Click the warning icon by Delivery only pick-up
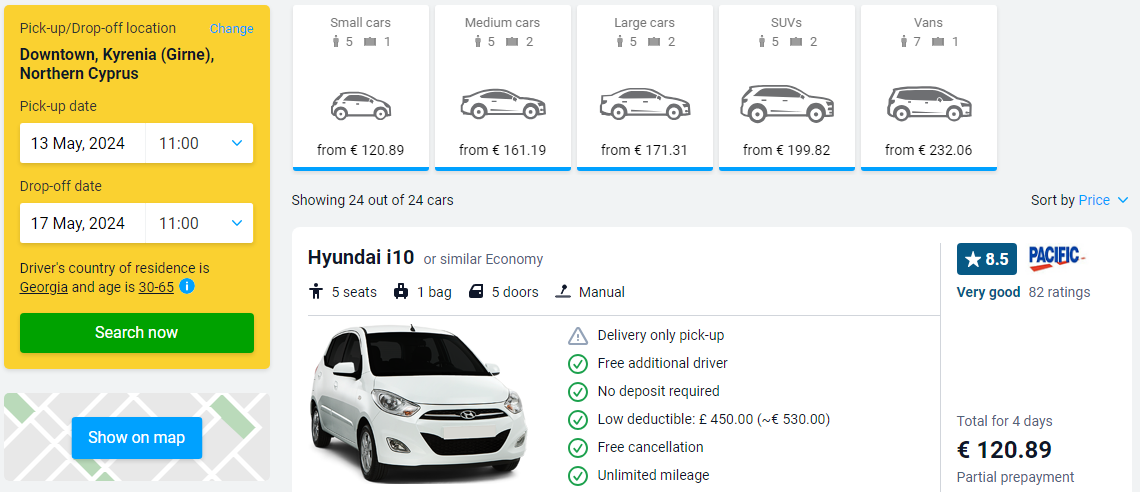This screenshot has height=492, width=1140. pos(577,336)
